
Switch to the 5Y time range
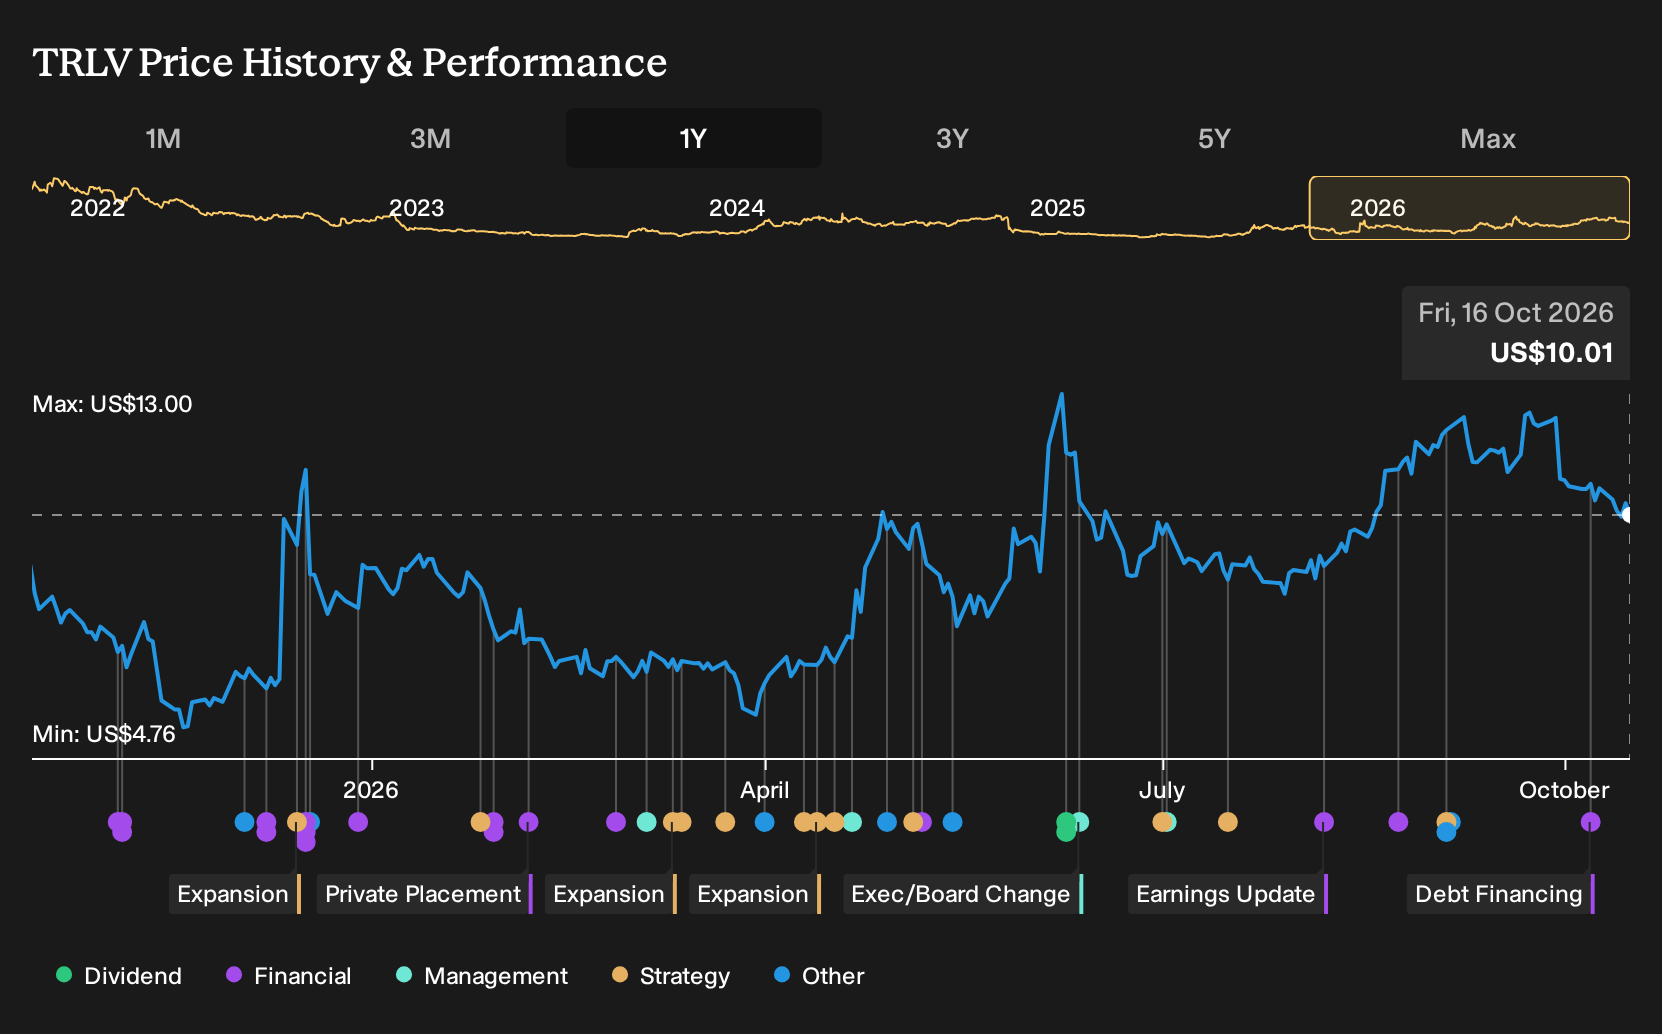pyautogui.click(x=1214, y=138)
